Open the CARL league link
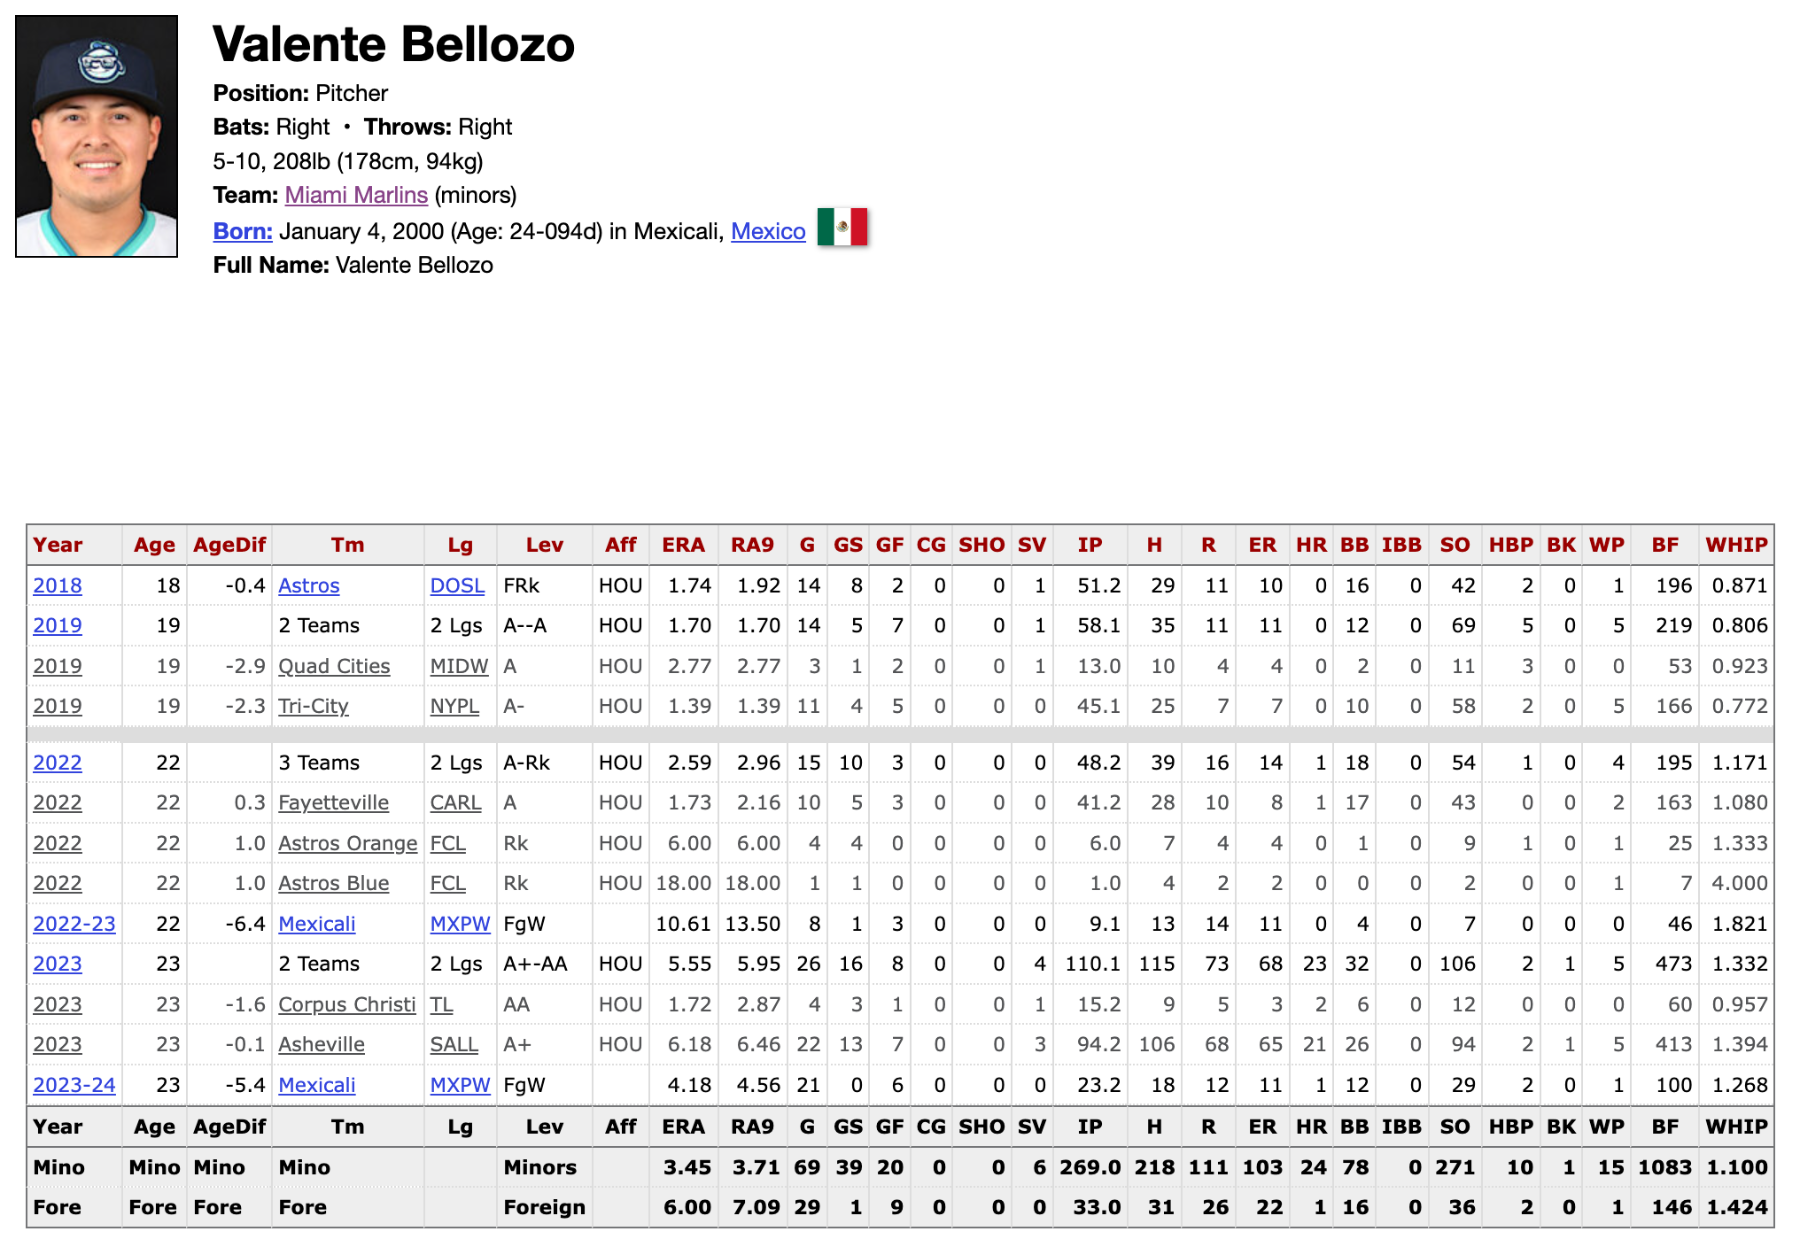The width and height of the screenshot is (1800, 1247). (455, 803)
